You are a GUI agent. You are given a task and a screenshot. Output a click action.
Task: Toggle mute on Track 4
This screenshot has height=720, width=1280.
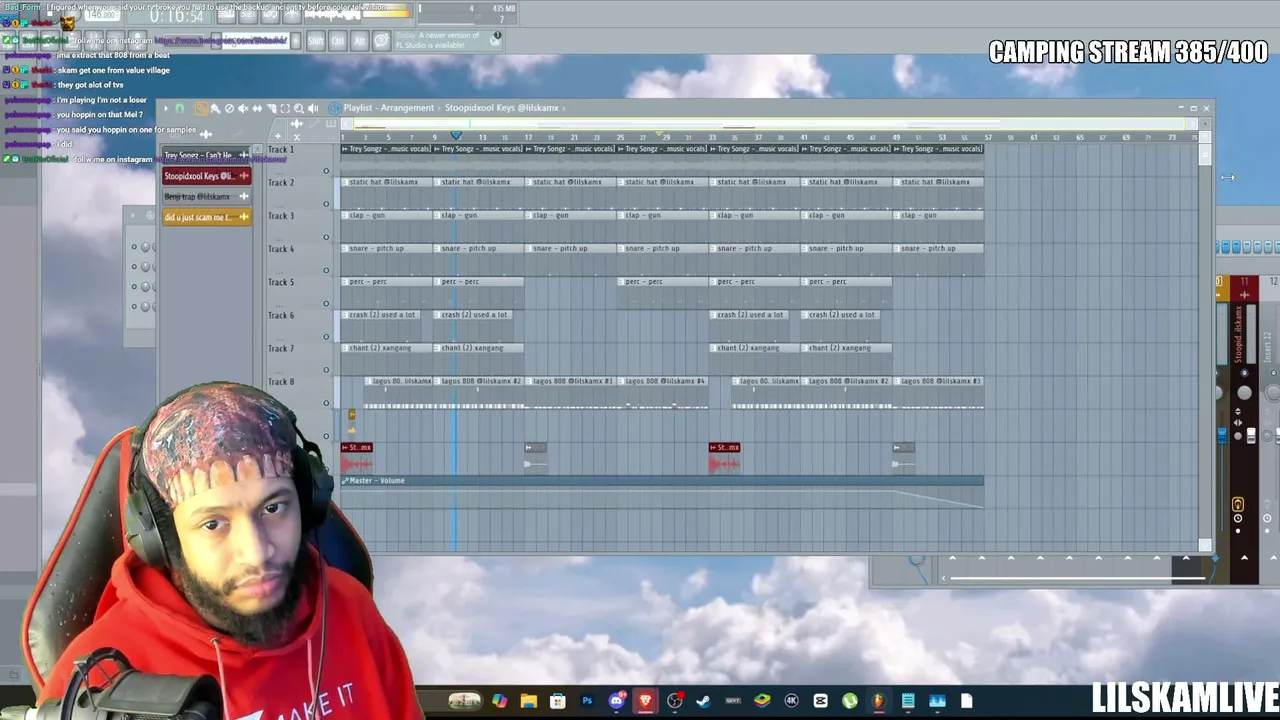326,270
